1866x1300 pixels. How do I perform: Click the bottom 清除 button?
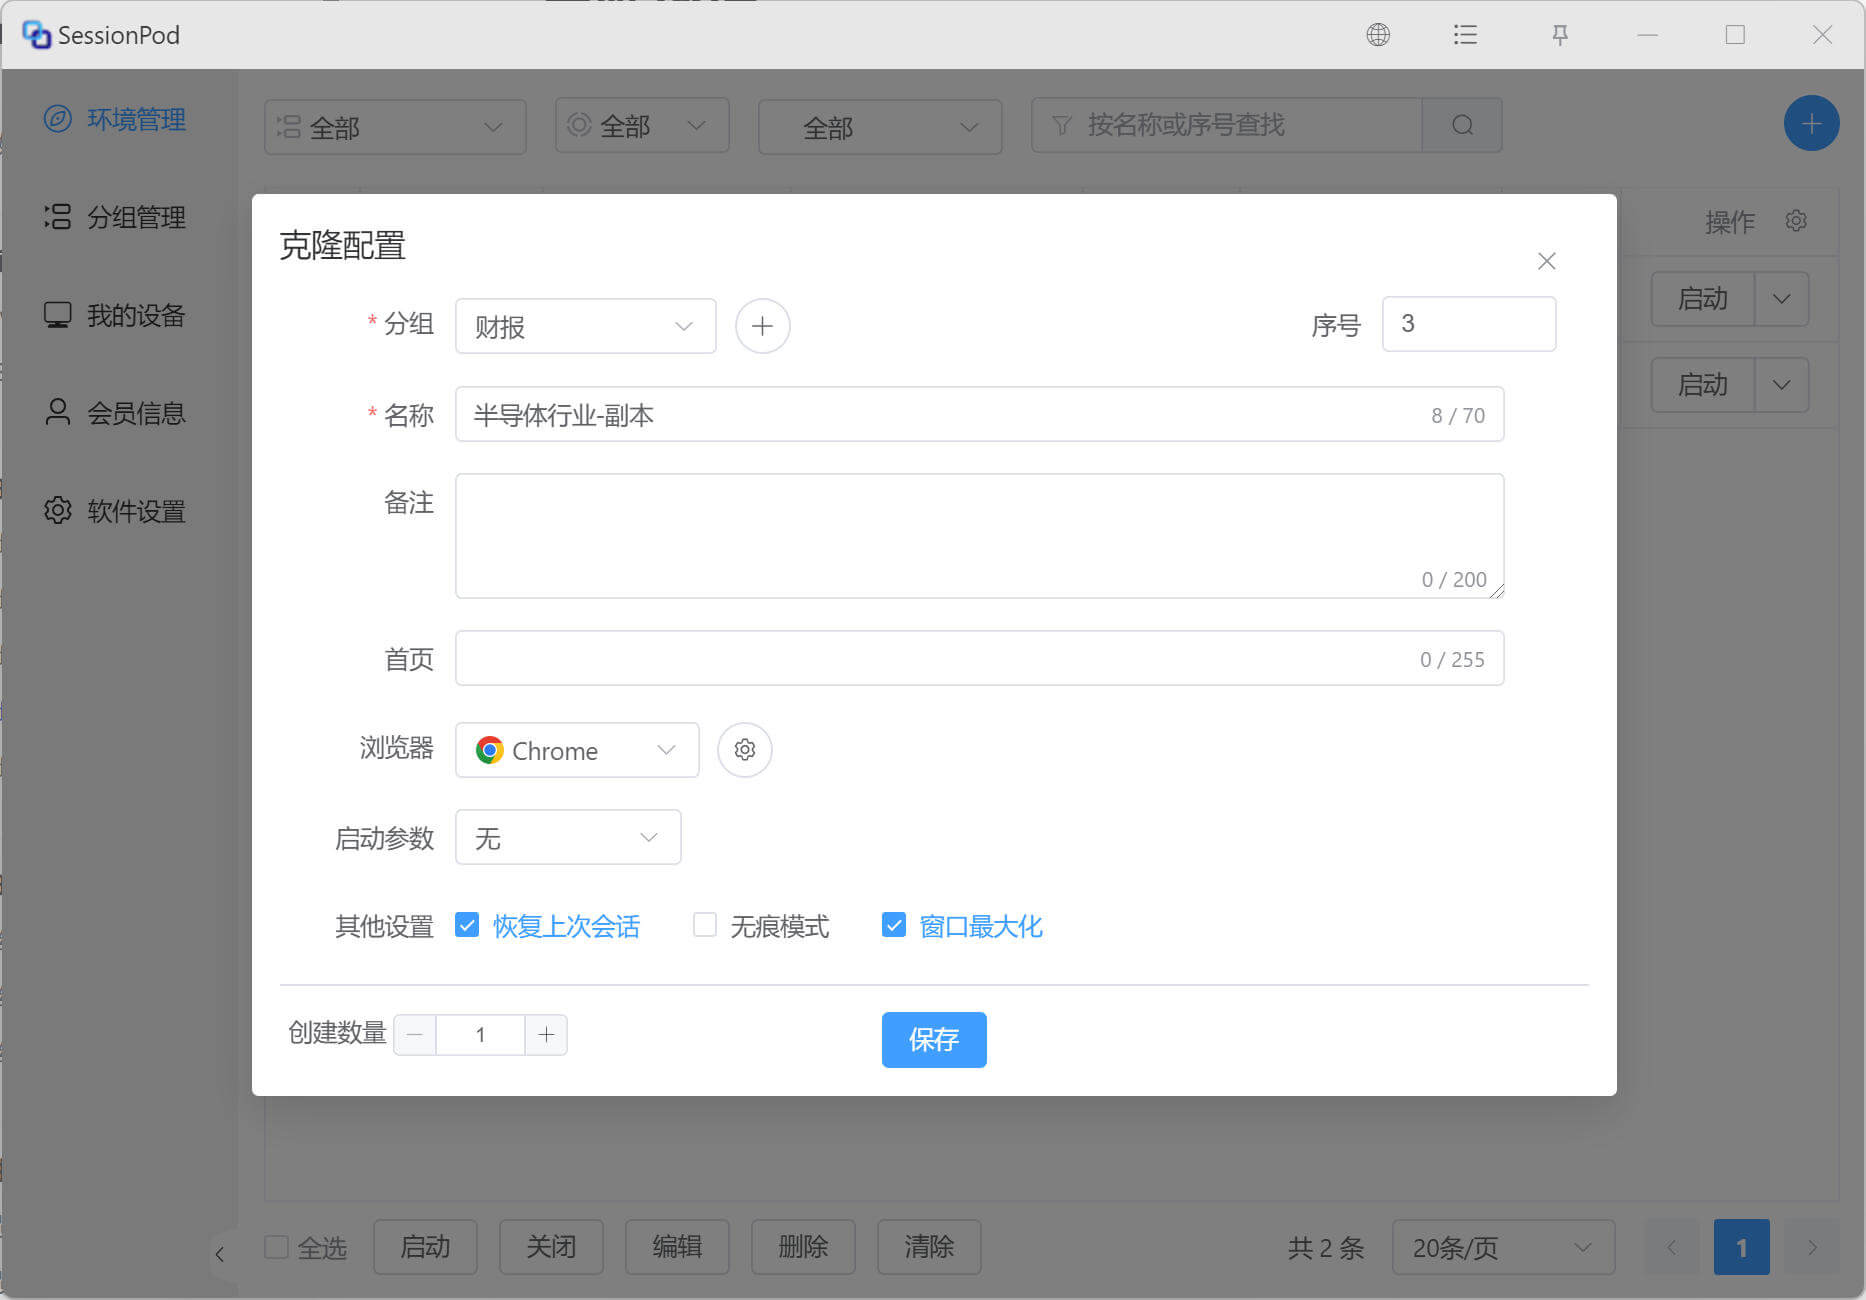pyautogui.click(x=929, y=1247)
